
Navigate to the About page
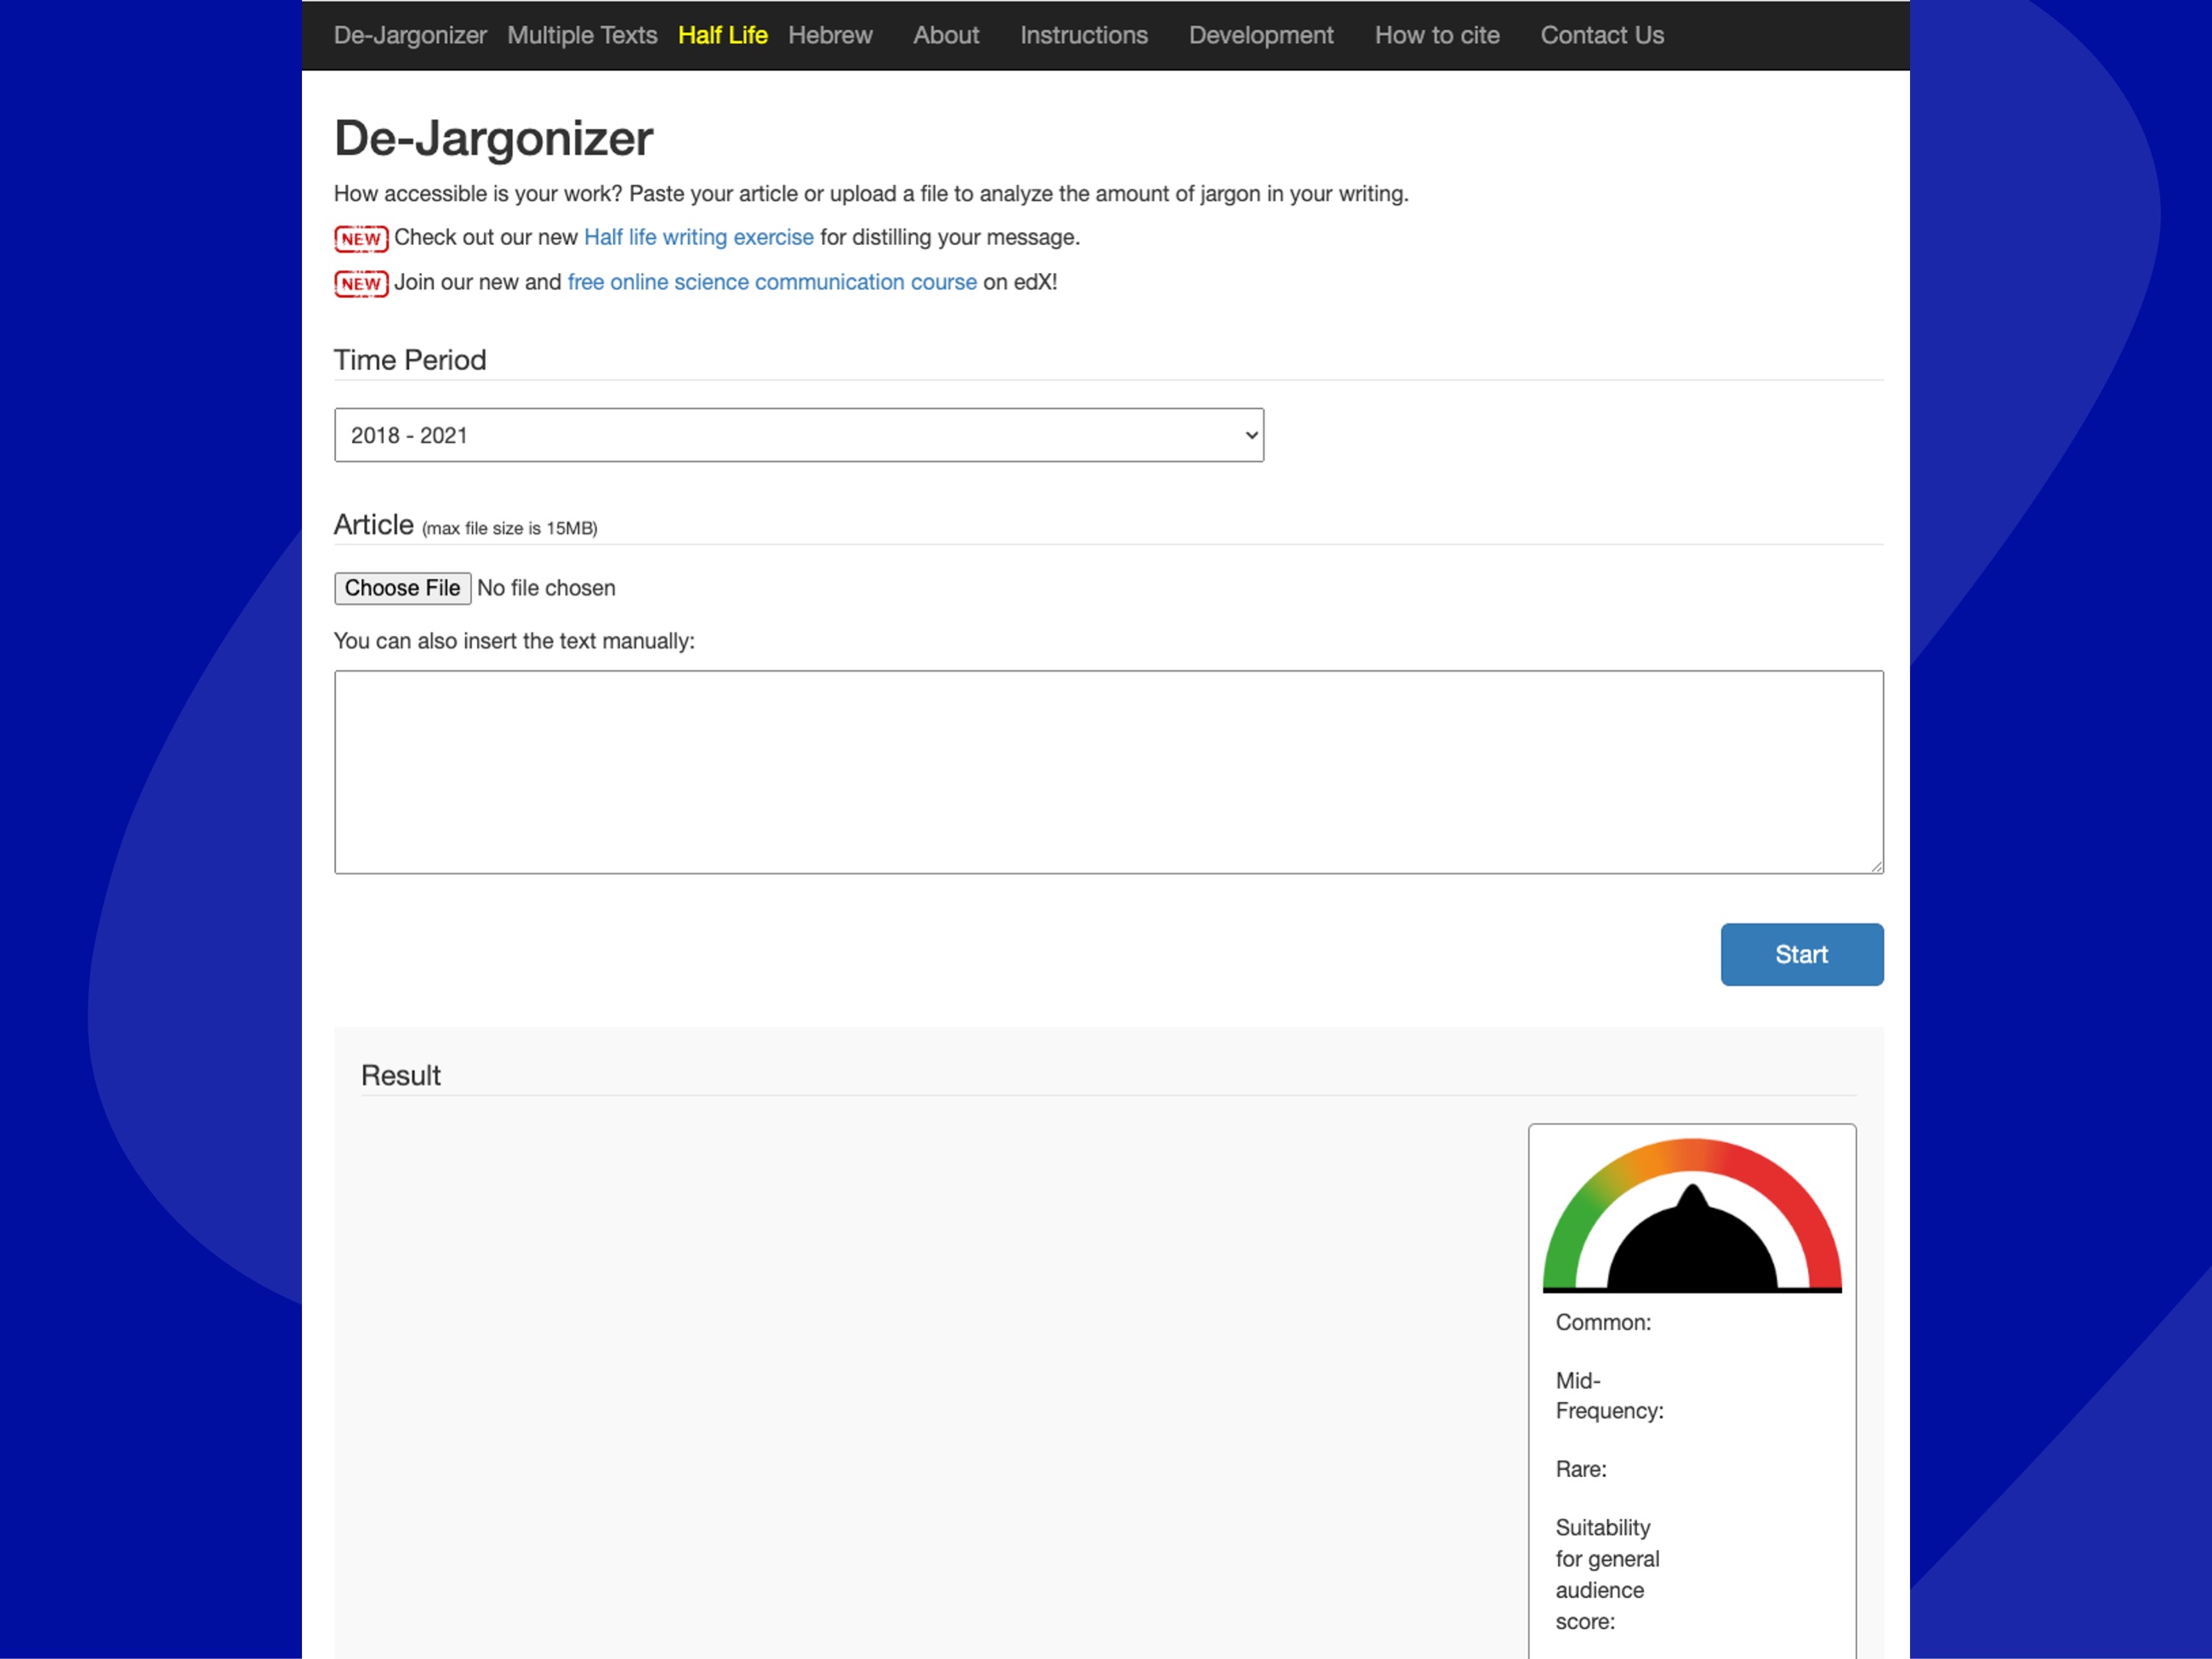point(945,35)
